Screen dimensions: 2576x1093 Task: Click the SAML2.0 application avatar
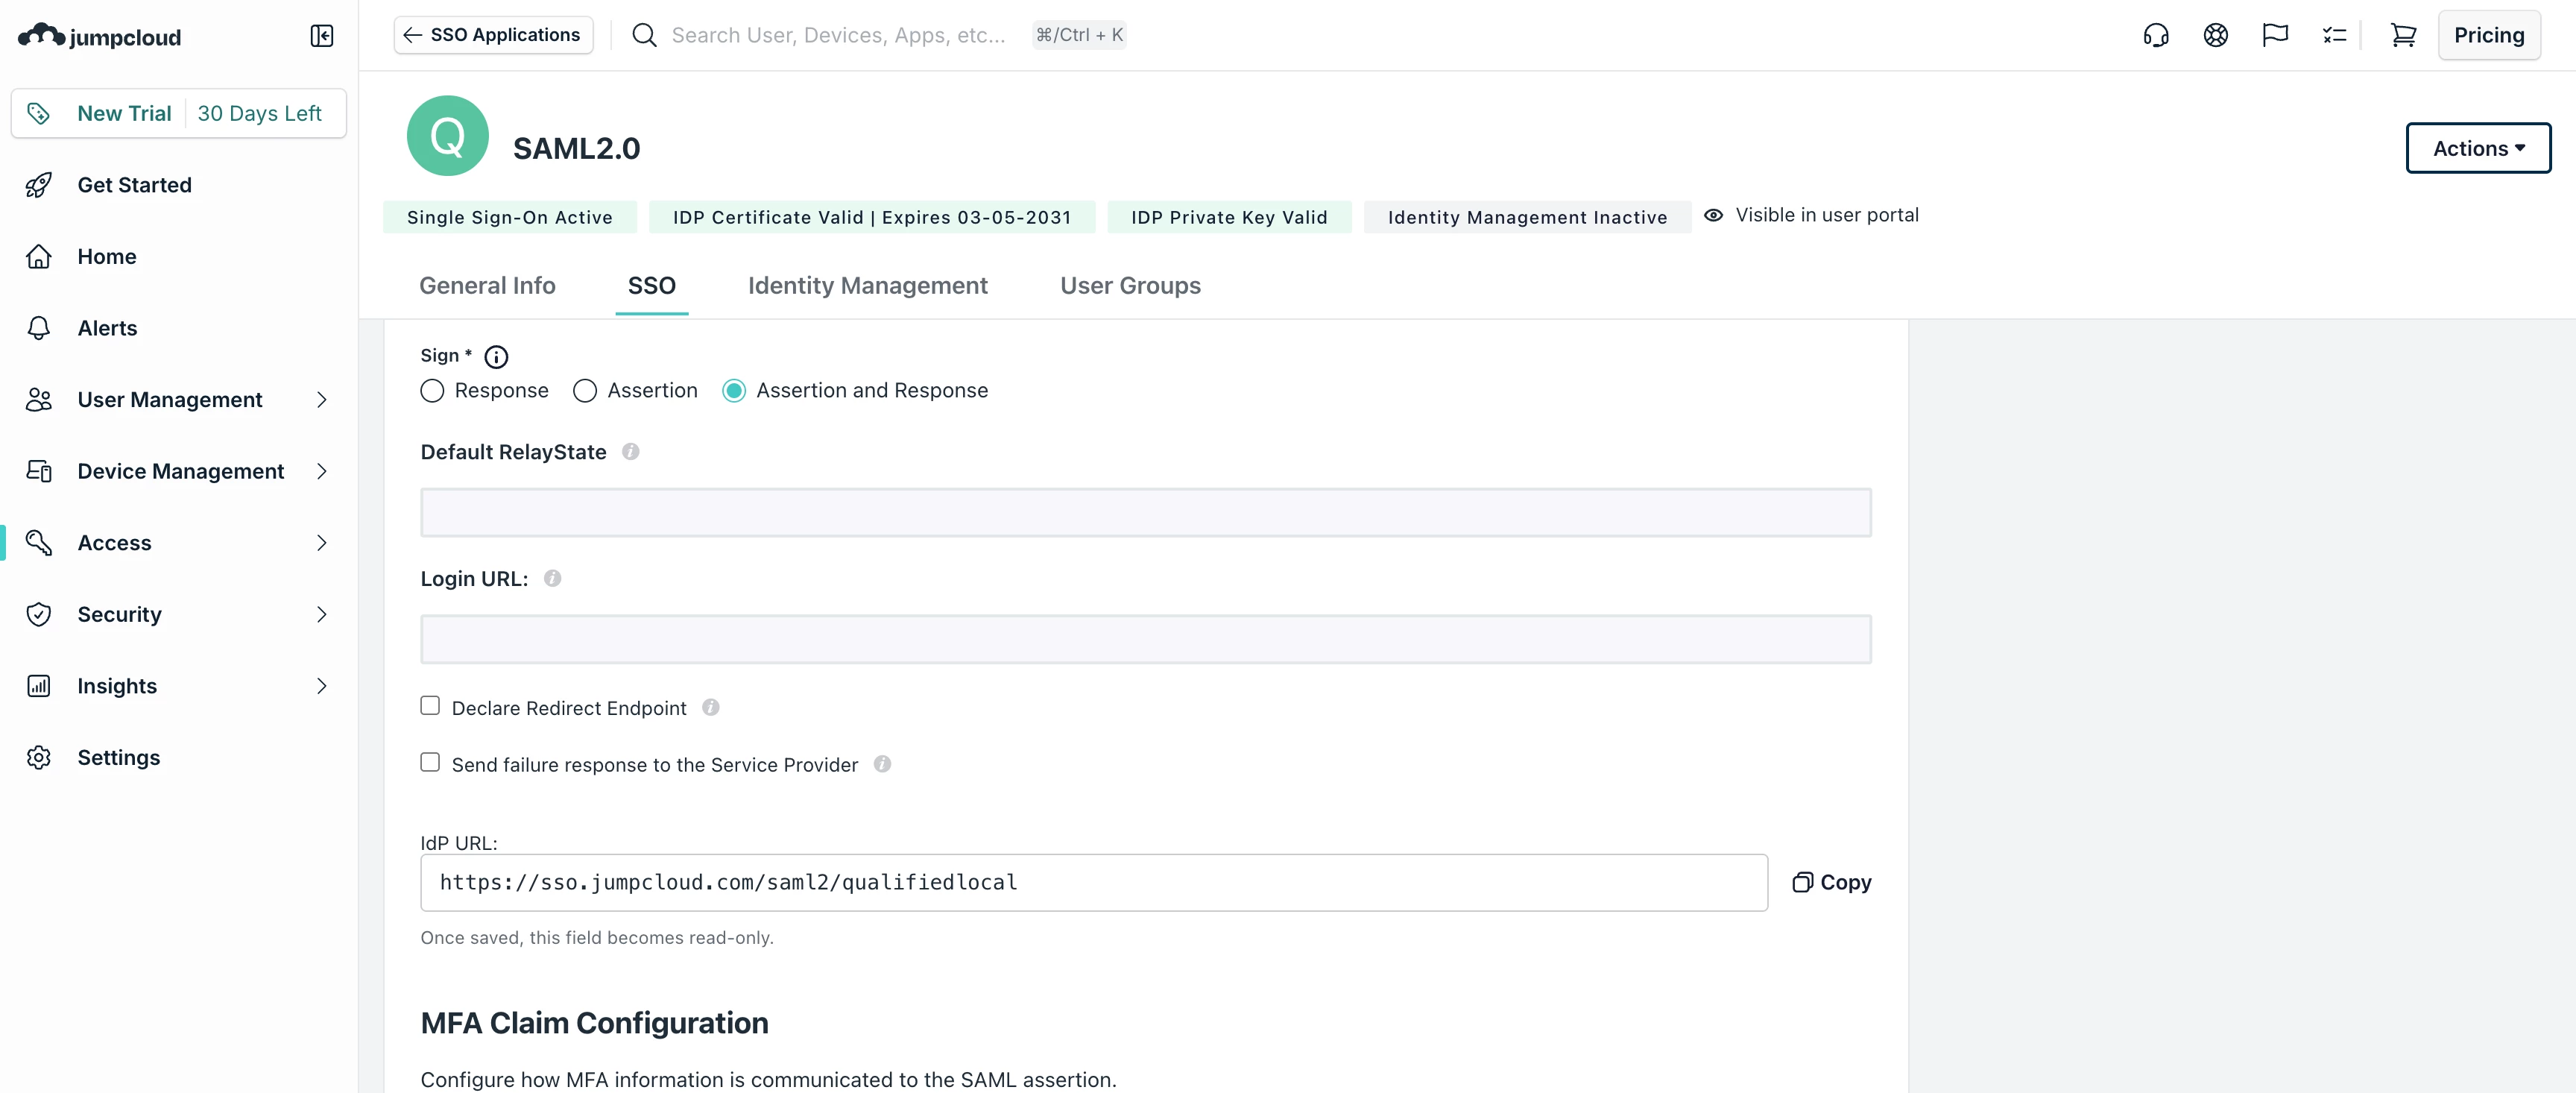[448, 136]
